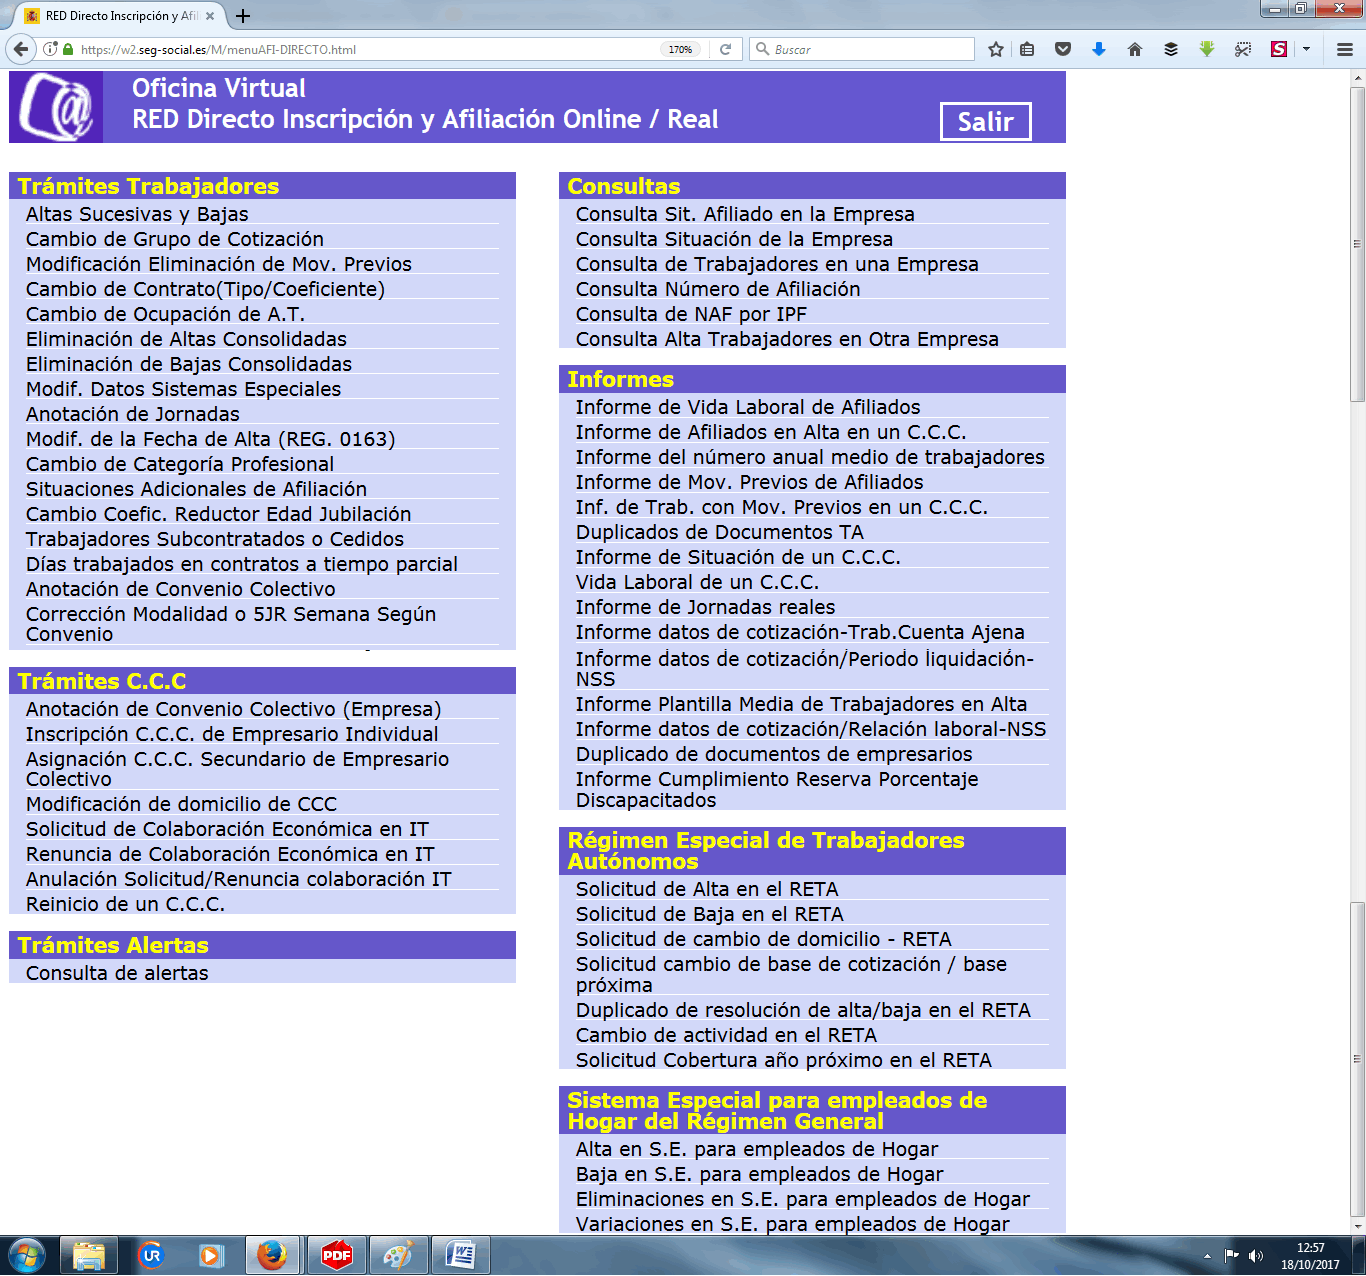
Task: Expand the dropdown arrow beside the red S icon
Action: (1306, 49)
